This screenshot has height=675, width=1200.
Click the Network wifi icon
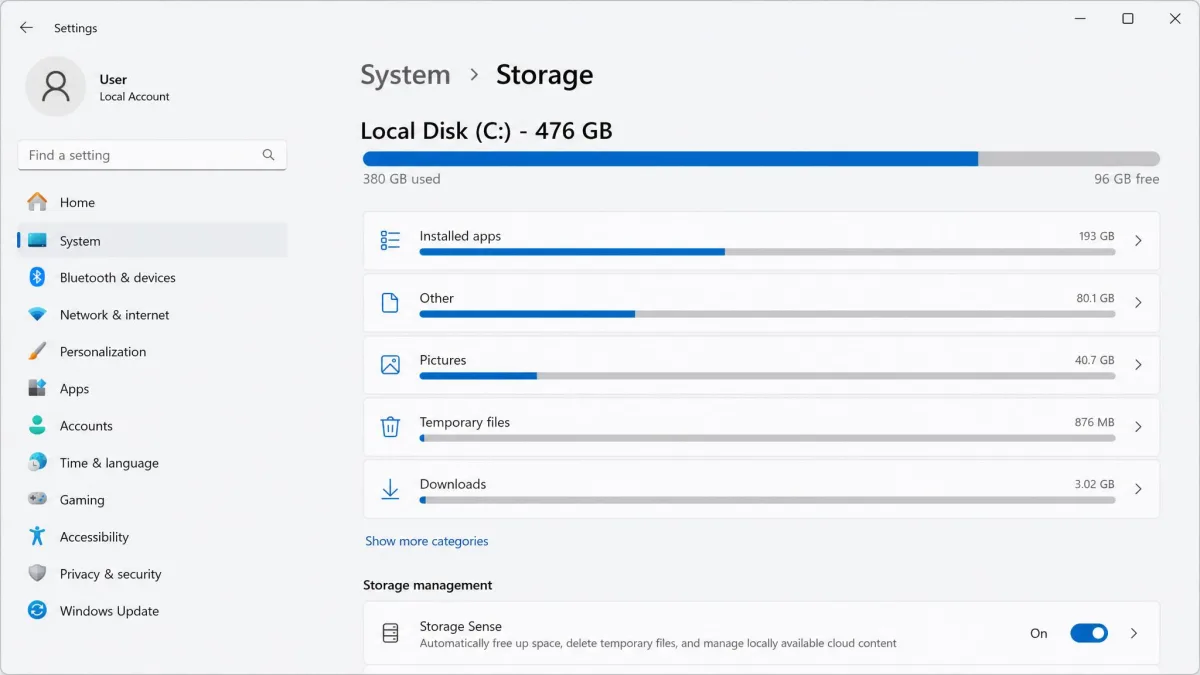tap(37, 315)
